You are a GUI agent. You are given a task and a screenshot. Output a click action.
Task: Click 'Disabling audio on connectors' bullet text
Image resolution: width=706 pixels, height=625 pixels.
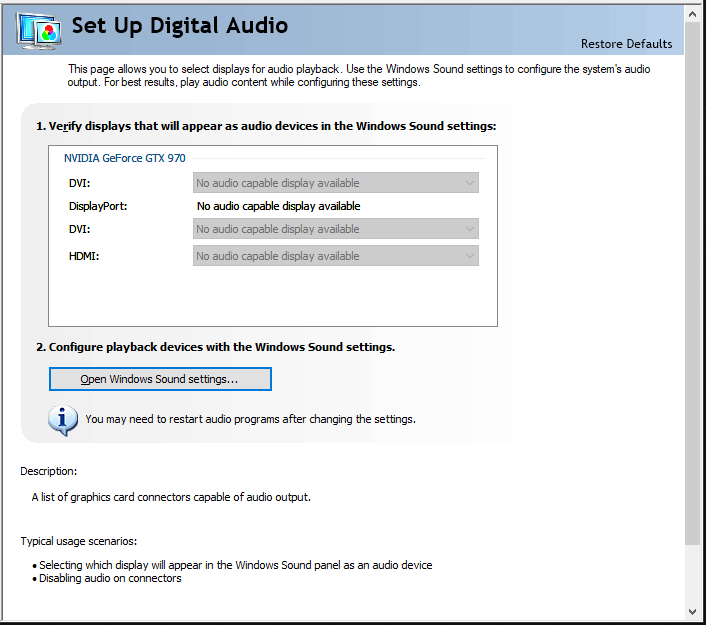[x=110, y=578]
